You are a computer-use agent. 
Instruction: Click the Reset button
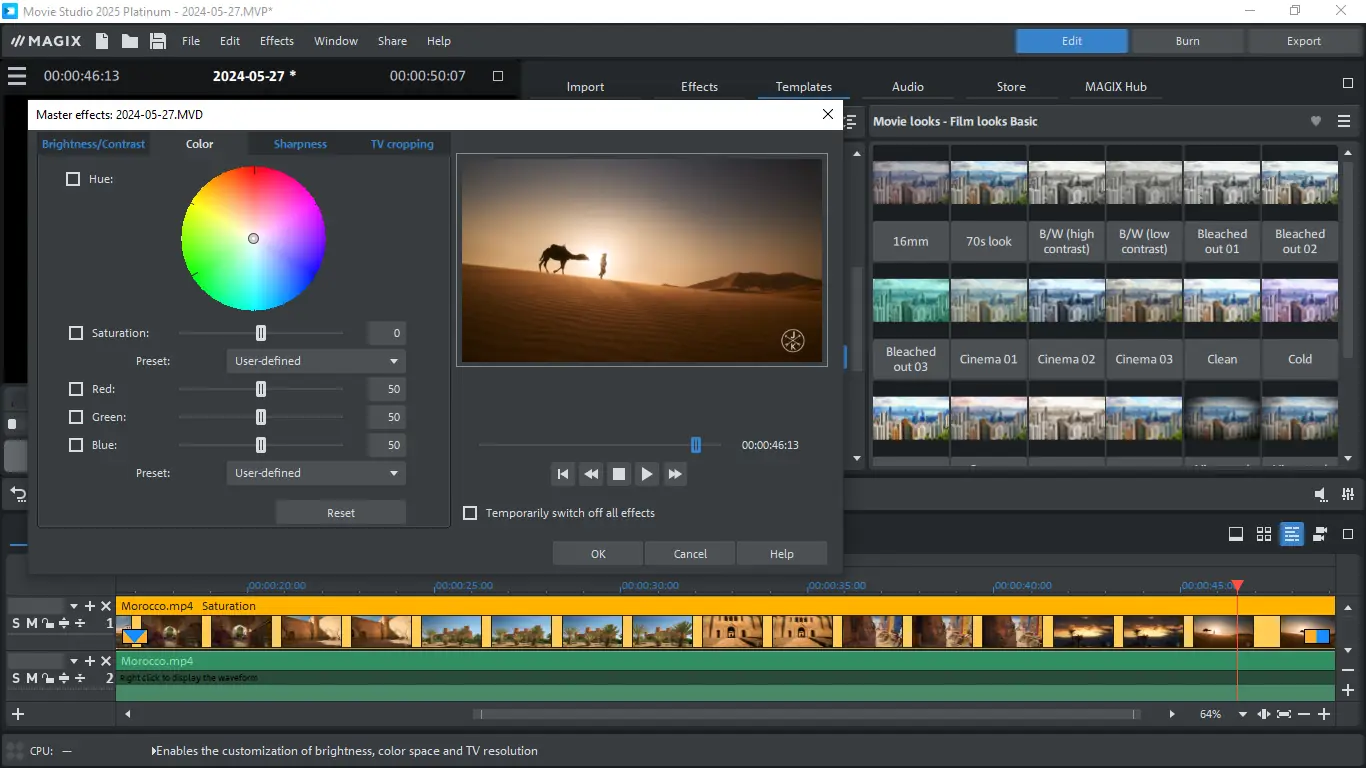click(341, 513)
